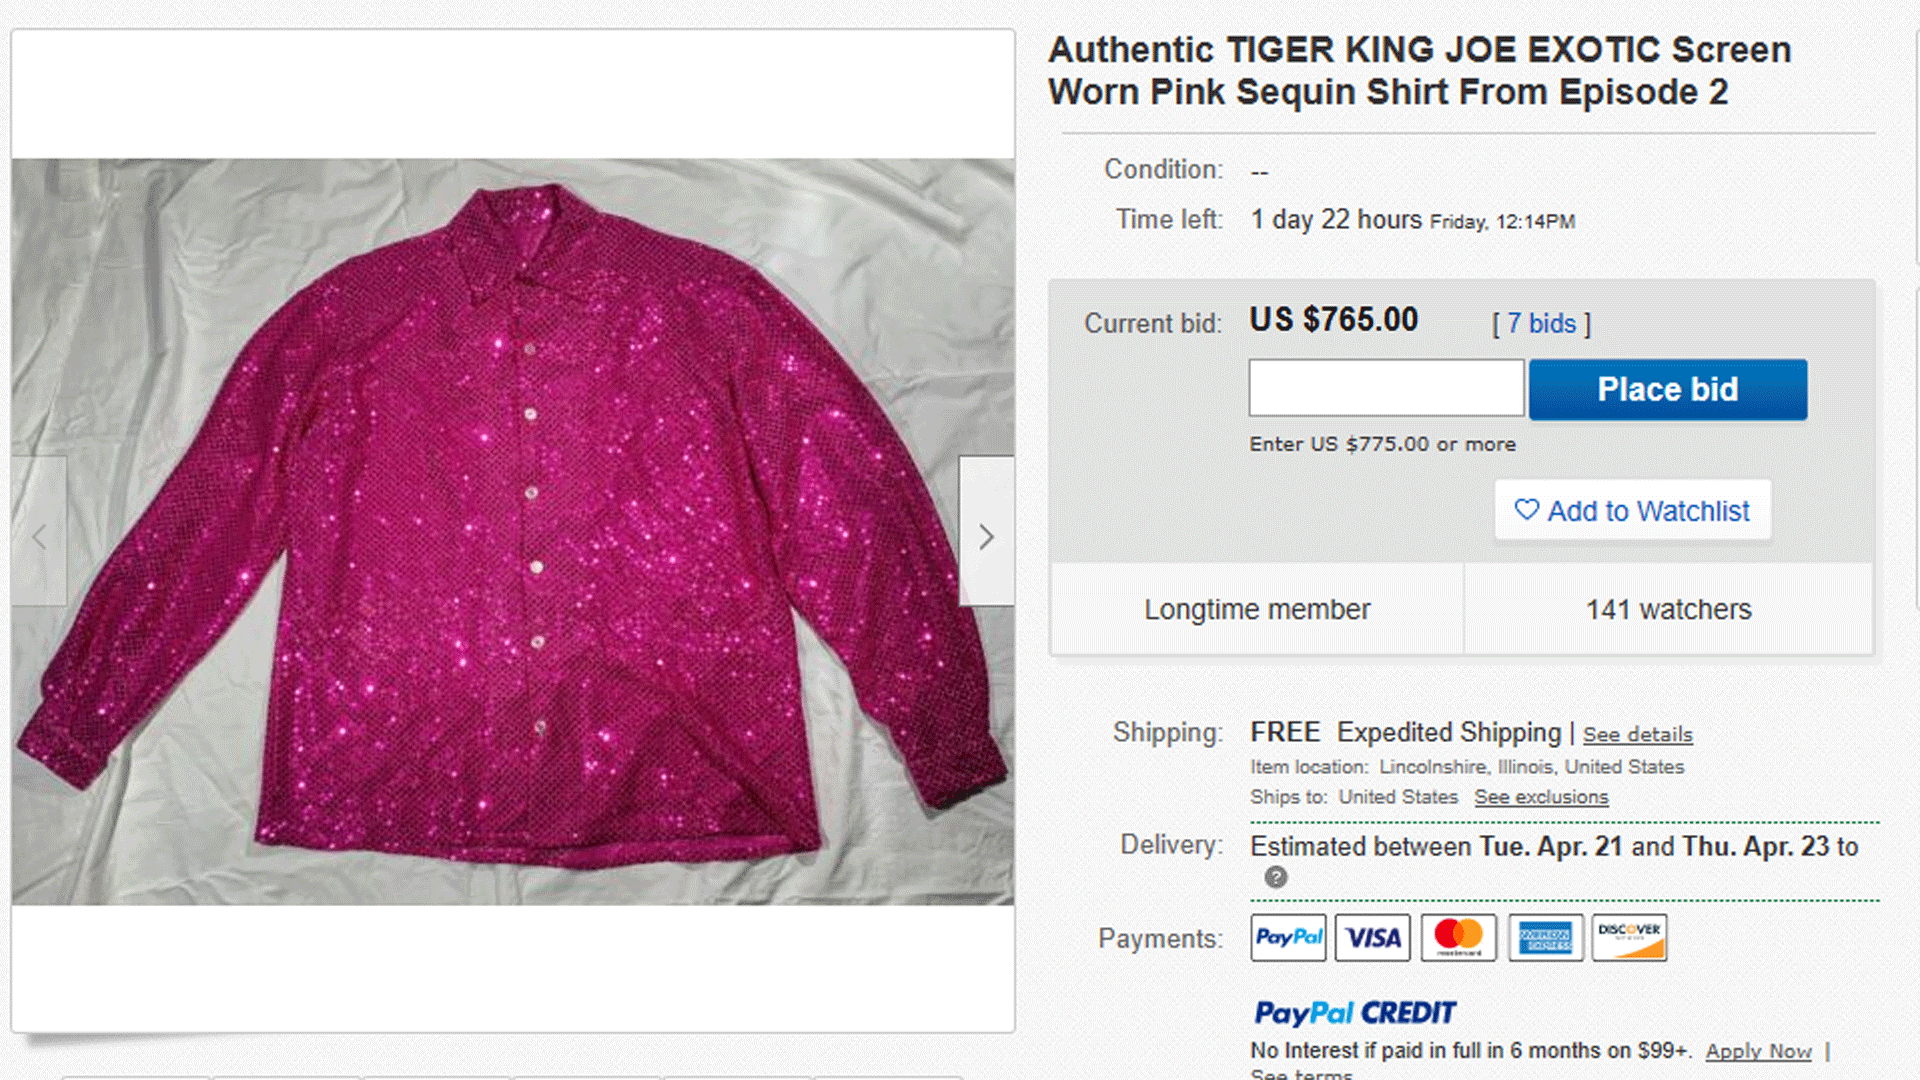This screenshot has width=1920, height=1080.
Task: Click Apply Now for PayPal Credit
Action: 1758,1051
